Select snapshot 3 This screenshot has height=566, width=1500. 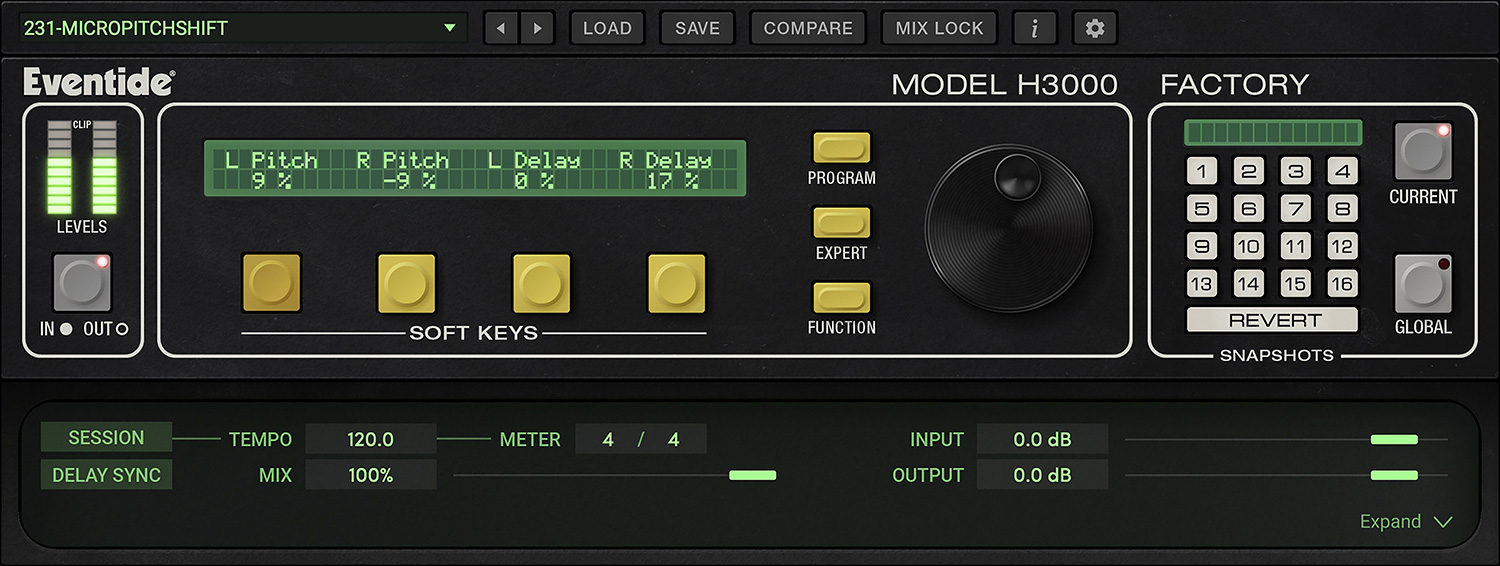tap(1295, 172)
